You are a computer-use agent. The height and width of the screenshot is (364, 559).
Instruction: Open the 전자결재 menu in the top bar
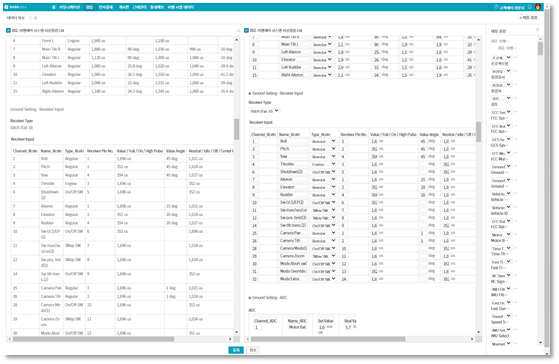[x=106, y=7]
